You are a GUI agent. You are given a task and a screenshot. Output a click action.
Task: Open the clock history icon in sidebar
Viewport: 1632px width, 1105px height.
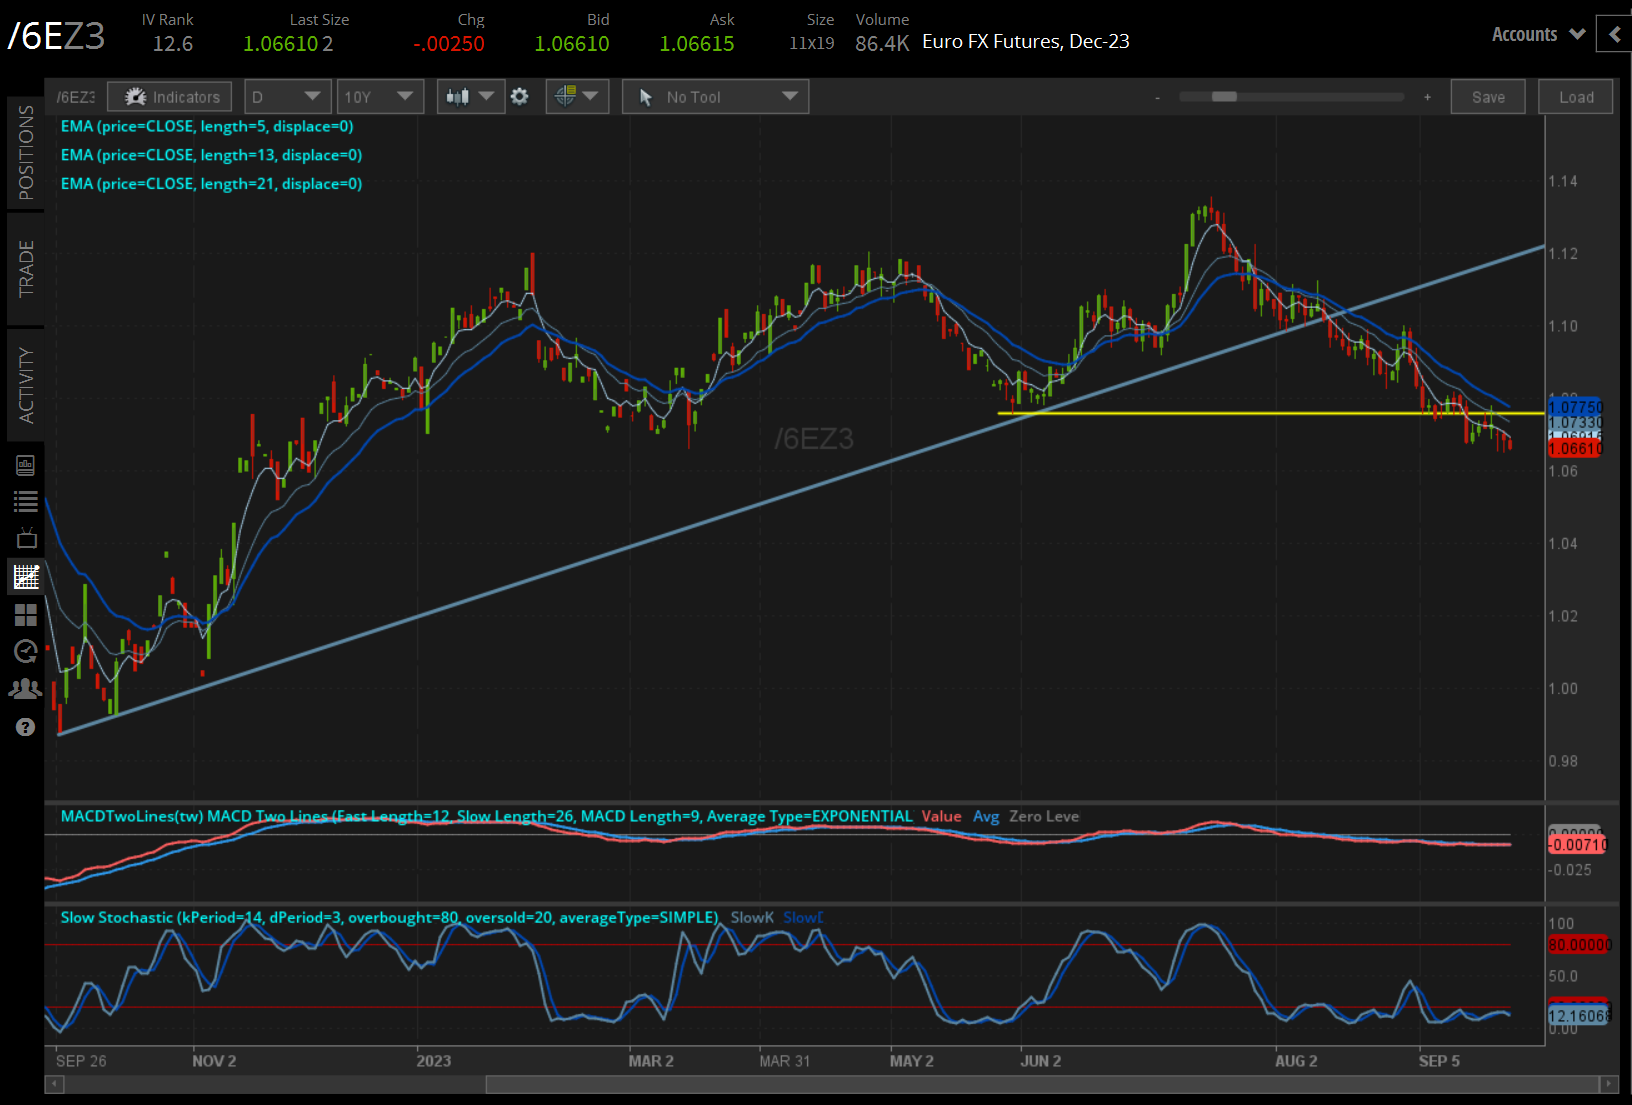click(x=26, y=652)
